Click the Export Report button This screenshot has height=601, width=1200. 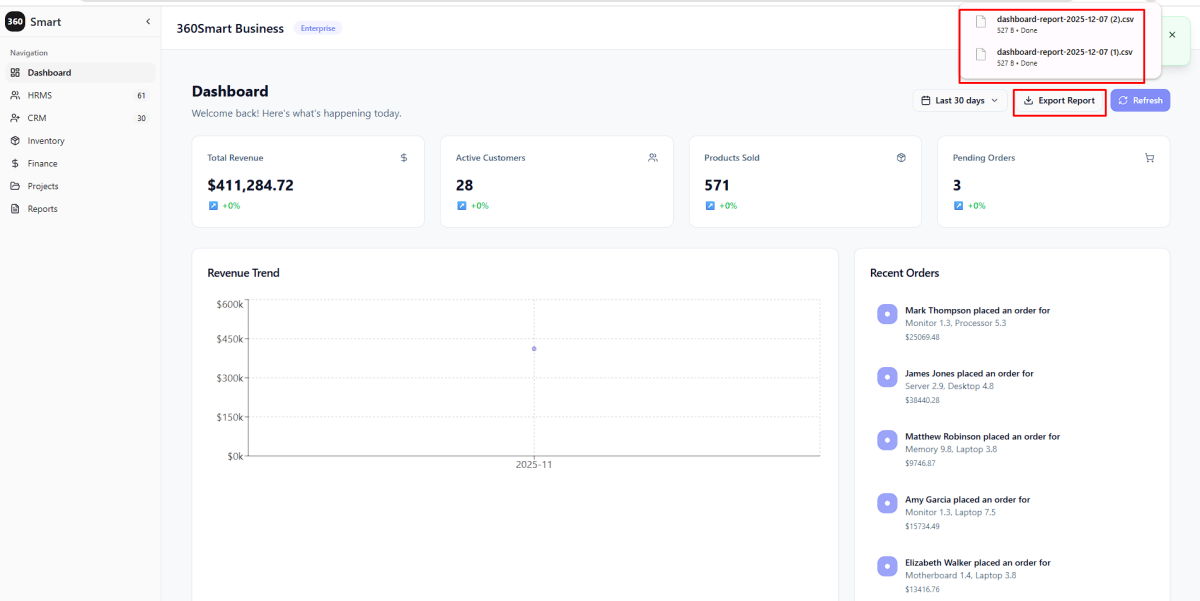[x=1059, y=101]
